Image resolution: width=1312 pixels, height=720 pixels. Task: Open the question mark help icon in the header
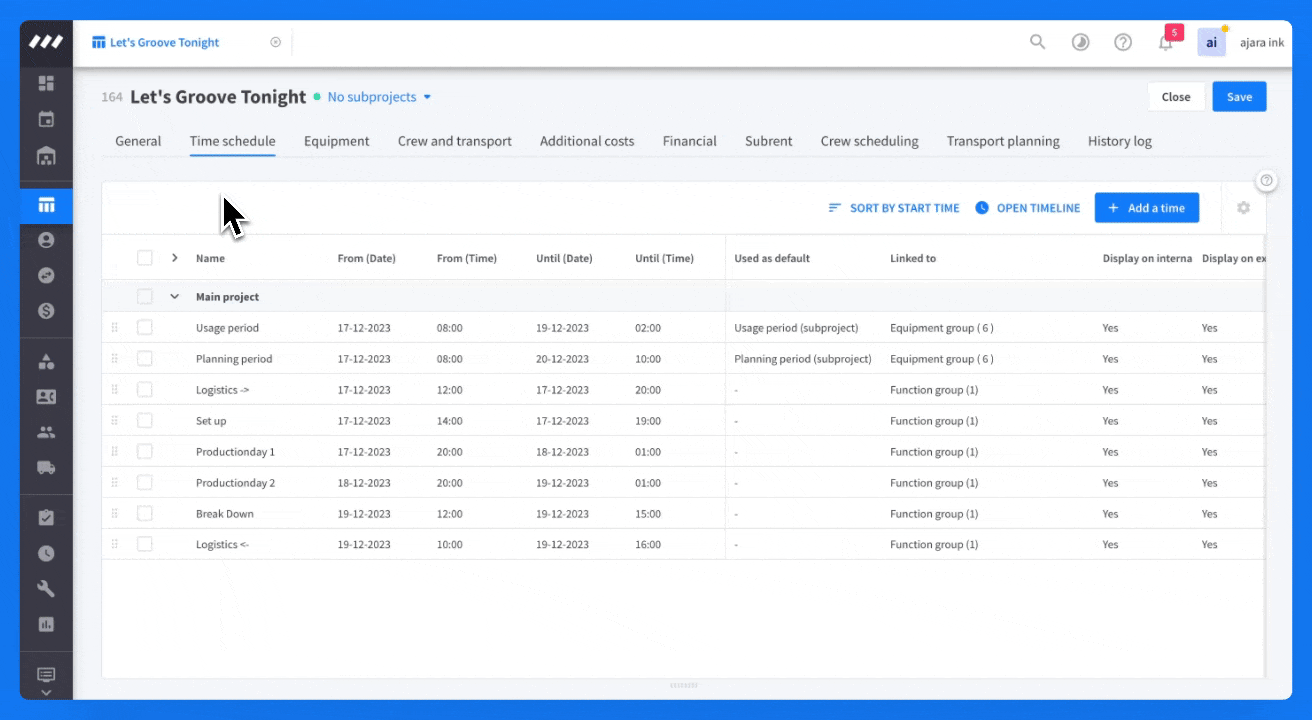click(x=1123, y=42)
